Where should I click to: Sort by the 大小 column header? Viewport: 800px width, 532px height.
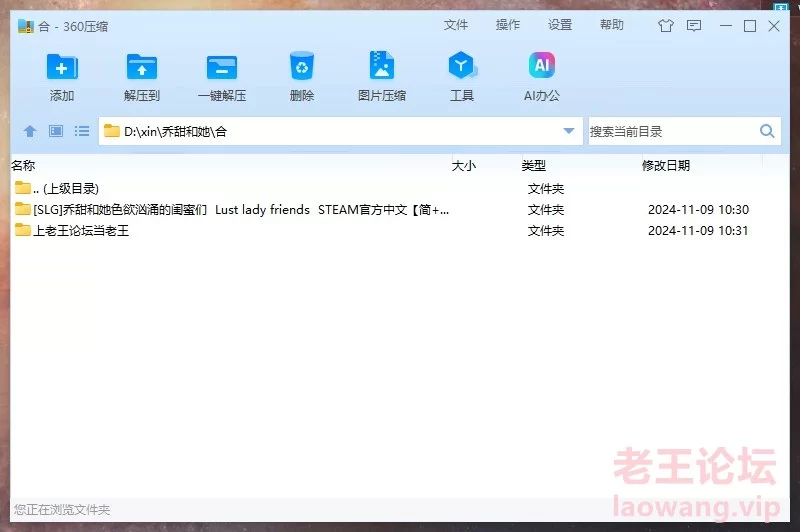[464, 165]
